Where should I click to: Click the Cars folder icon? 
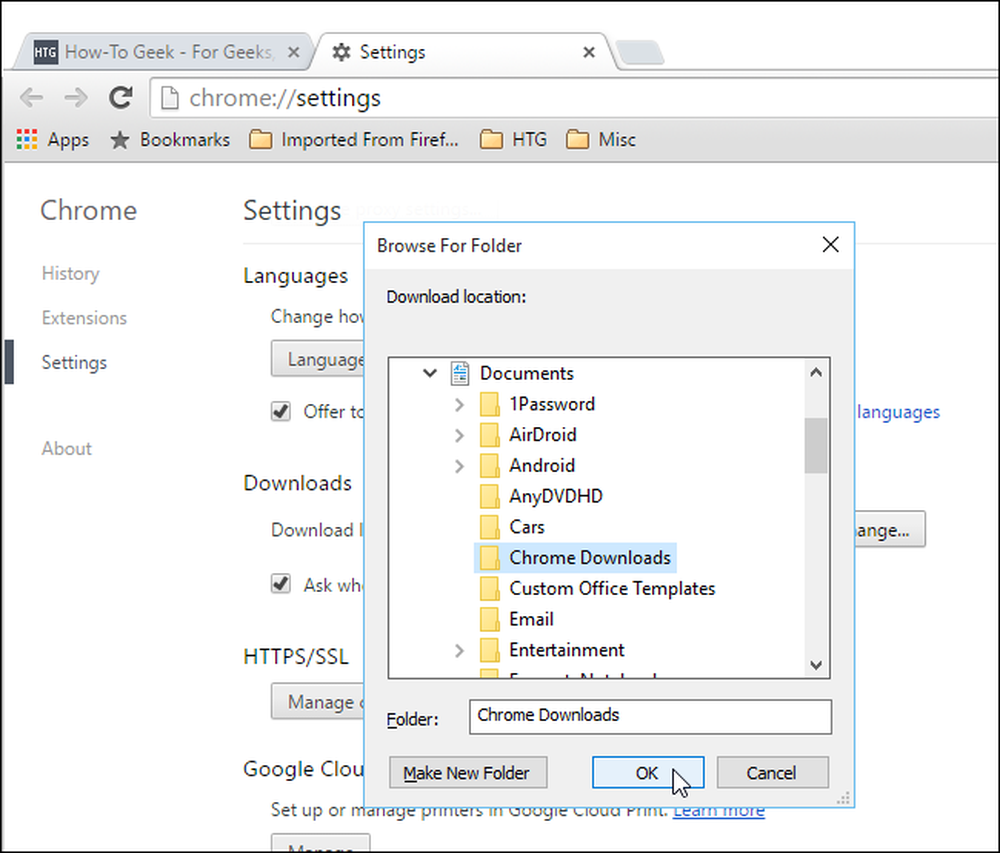[489, 527]
